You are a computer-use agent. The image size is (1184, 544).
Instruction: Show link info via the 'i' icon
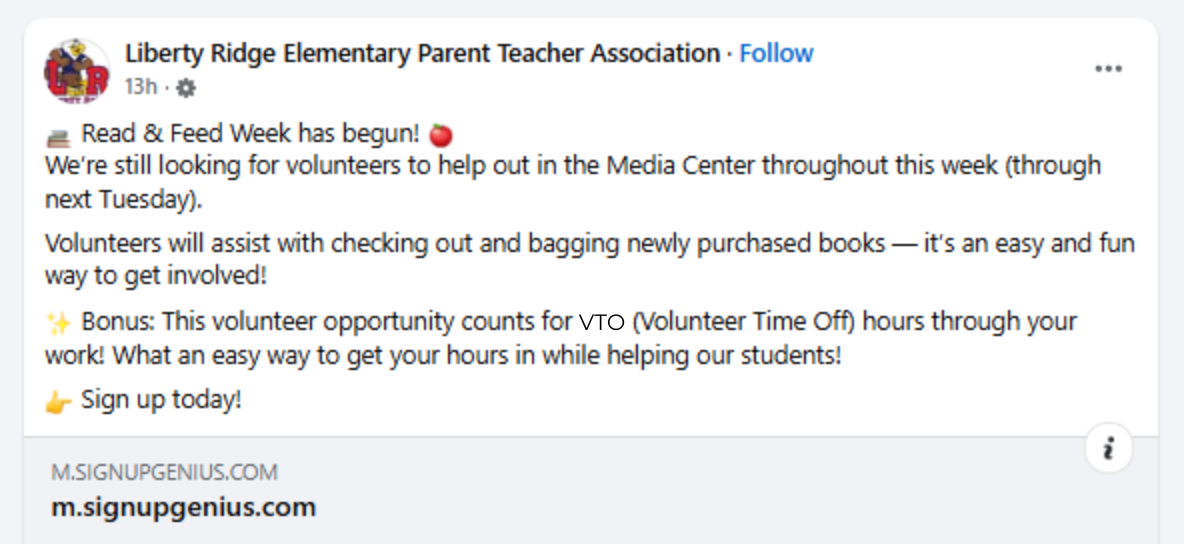pyautogui.click(x=1108, y=449)
